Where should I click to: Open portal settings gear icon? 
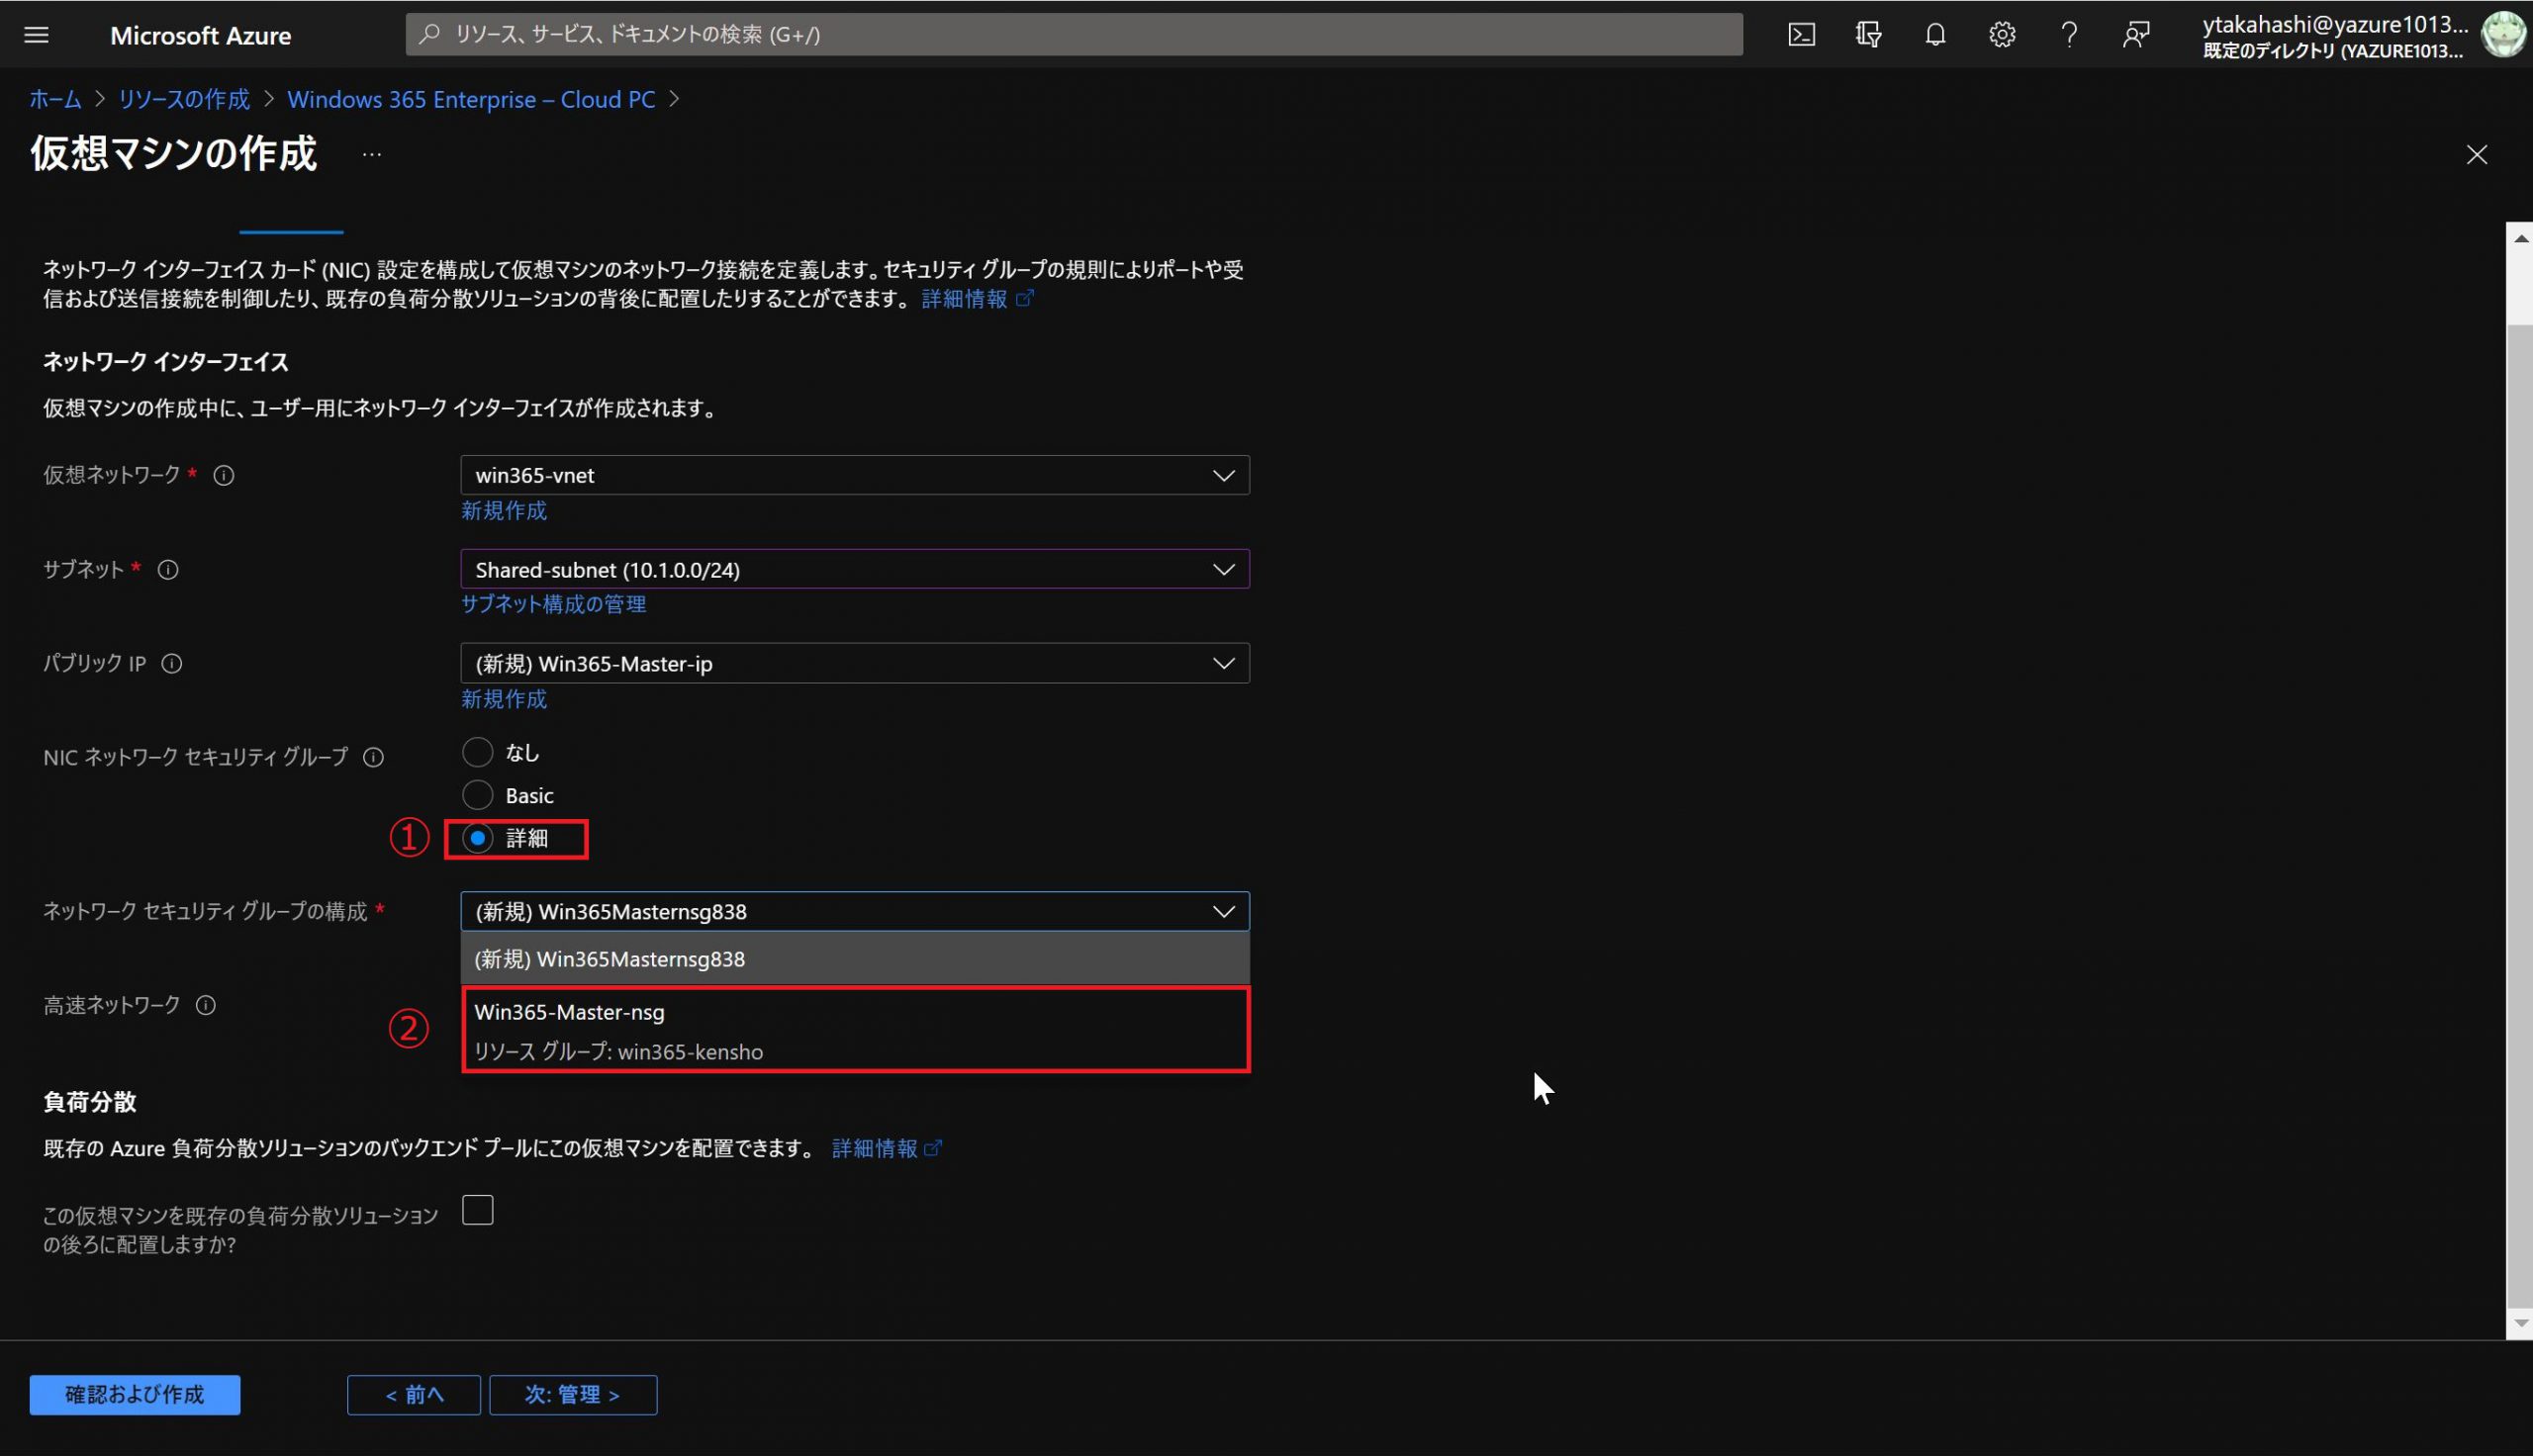tap(2002, 35)
